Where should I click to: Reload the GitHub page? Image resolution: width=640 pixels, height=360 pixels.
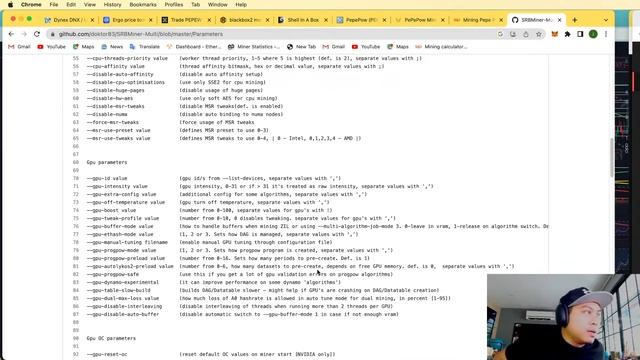click(x=37, y=34)
